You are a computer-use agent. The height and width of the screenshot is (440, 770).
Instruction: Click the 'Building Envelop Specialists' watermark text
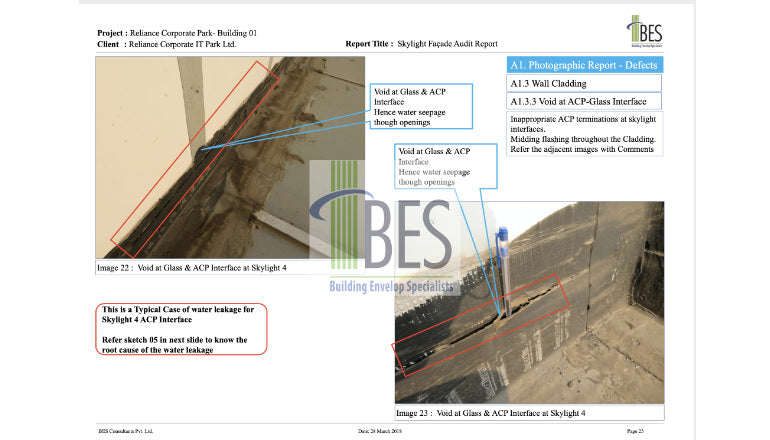click(392, 288)
